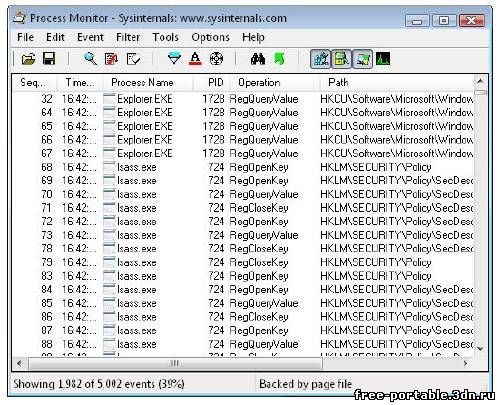Viewport: 500px width, 405px height.
Task: Click the lsass.exe process icon in row 78
Action: [109, 249]
